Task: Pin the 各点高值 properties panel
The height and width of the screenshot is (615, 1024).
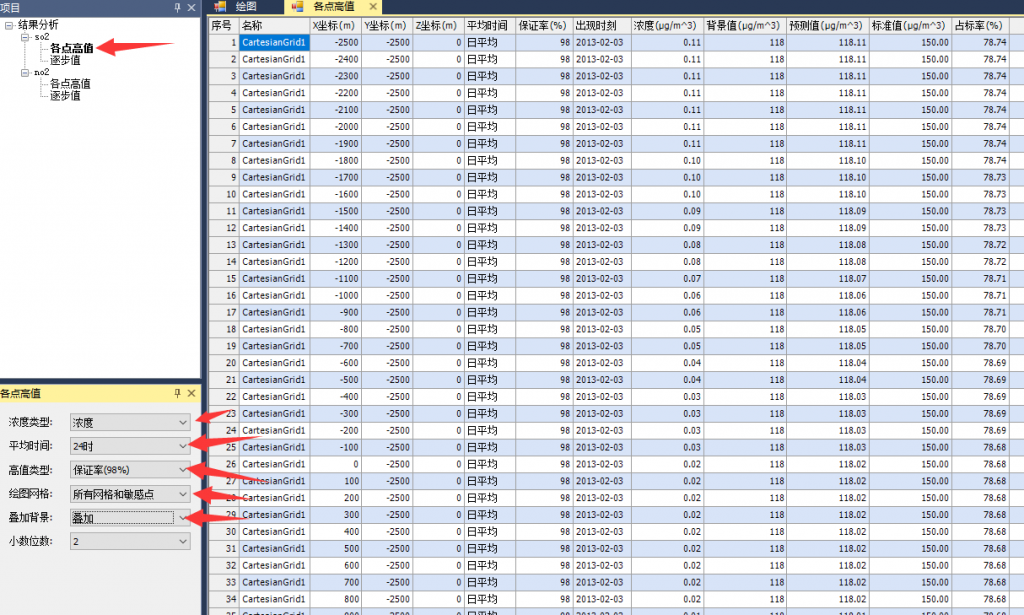Action: (177, 394)
